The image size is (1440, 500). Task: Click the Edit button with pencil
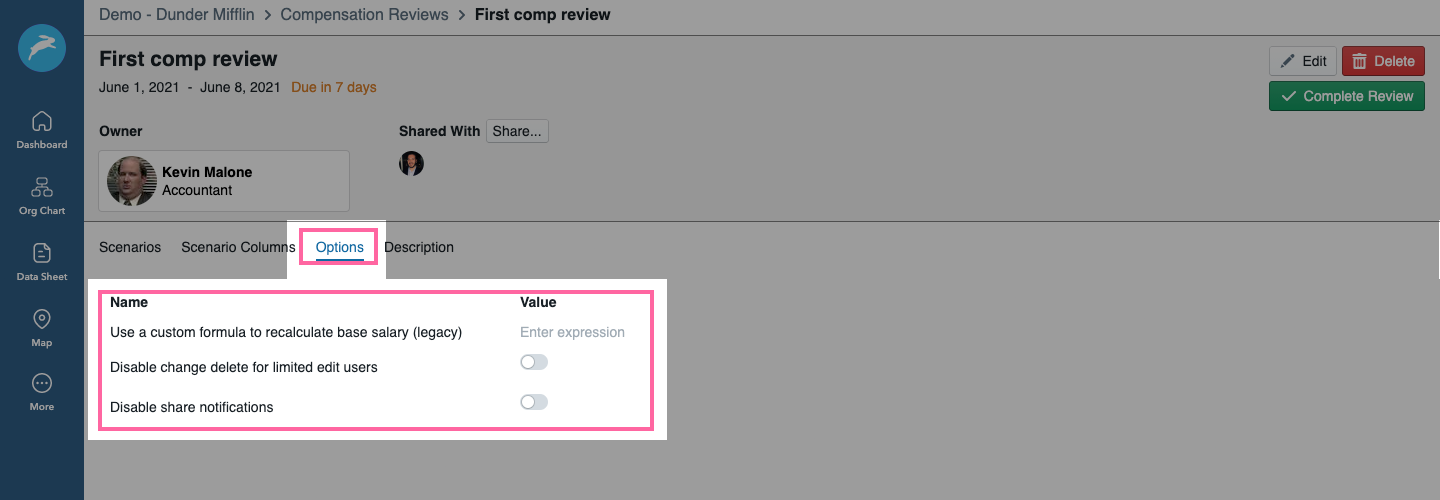coord(1303,61)
